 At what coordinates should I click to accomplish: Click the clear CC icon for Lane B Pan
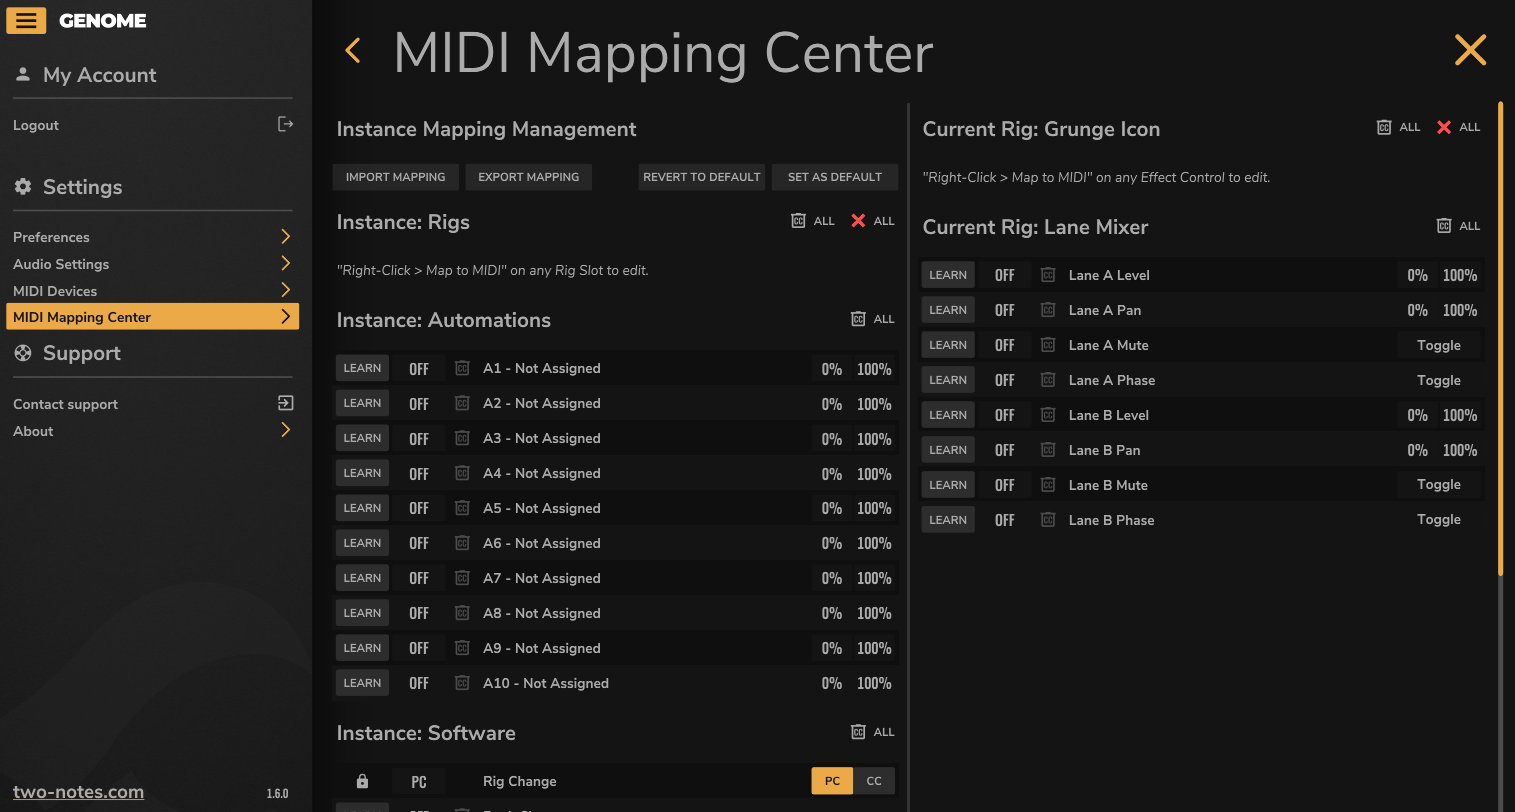[x=1048, y=450]
